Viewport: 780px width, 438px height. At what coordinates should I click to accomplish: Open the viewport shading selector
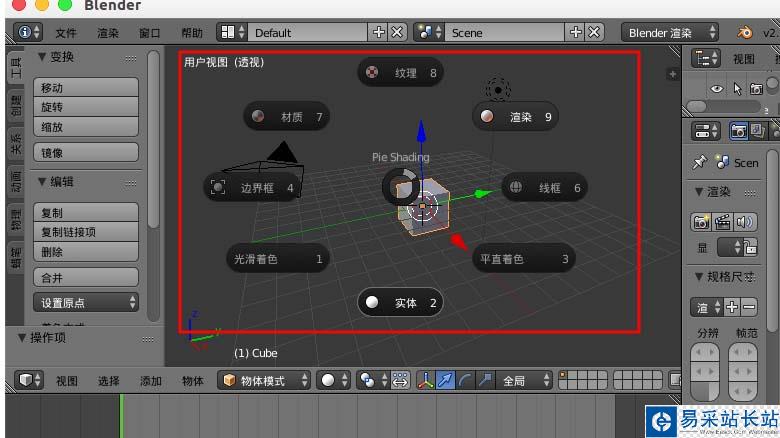click(x=333, y=380)
